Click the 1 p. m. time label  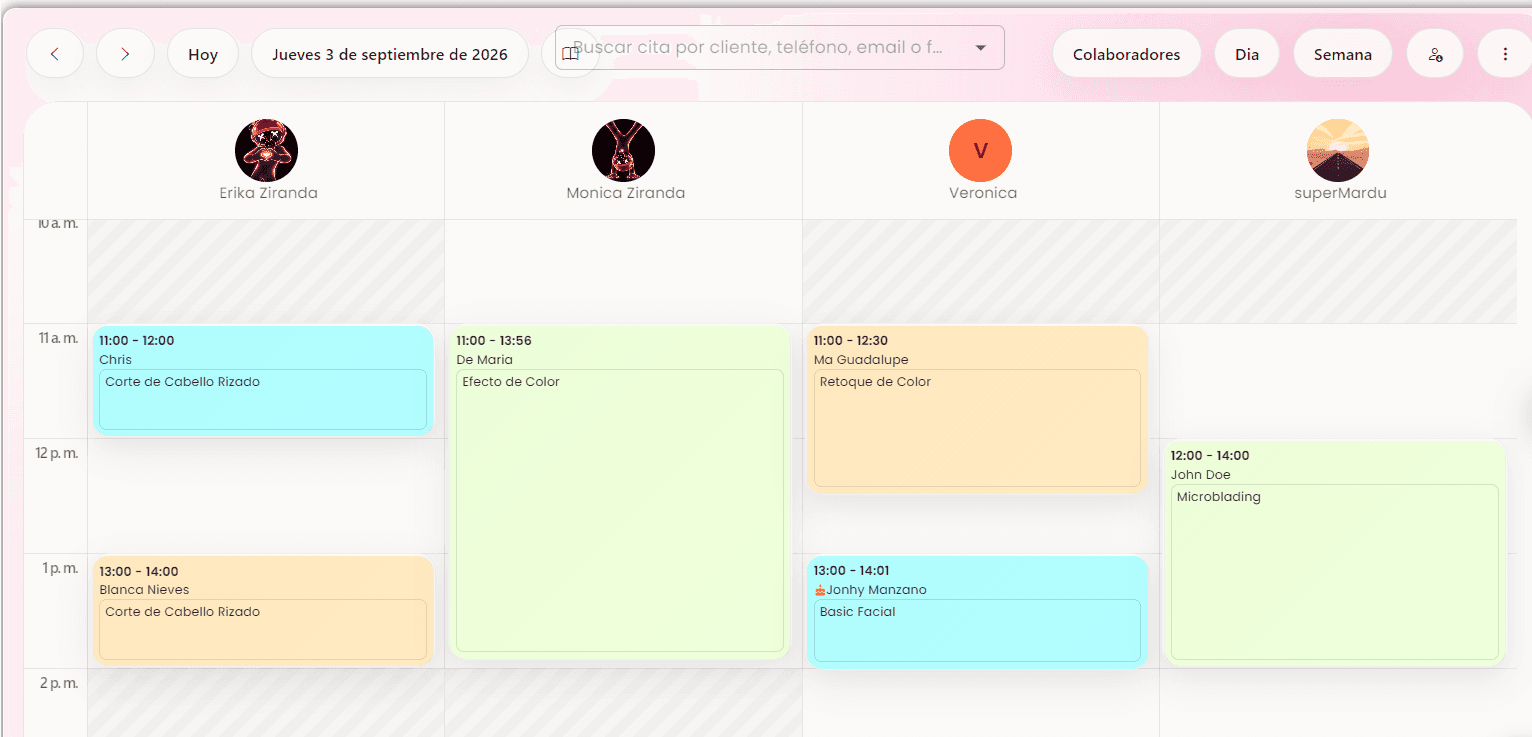[x=60, y=568]
